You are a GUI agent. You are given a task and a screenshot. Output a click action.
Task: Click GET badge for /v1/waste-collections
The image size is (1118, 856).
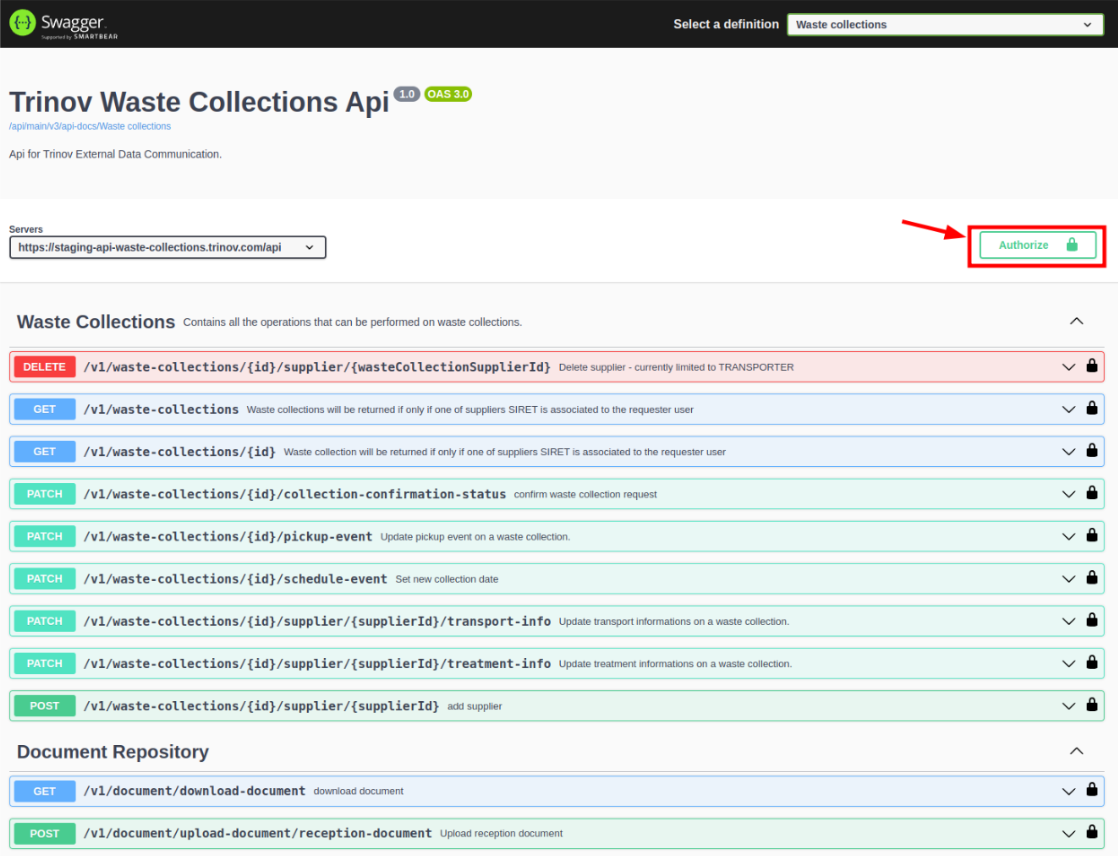(44, 409)
